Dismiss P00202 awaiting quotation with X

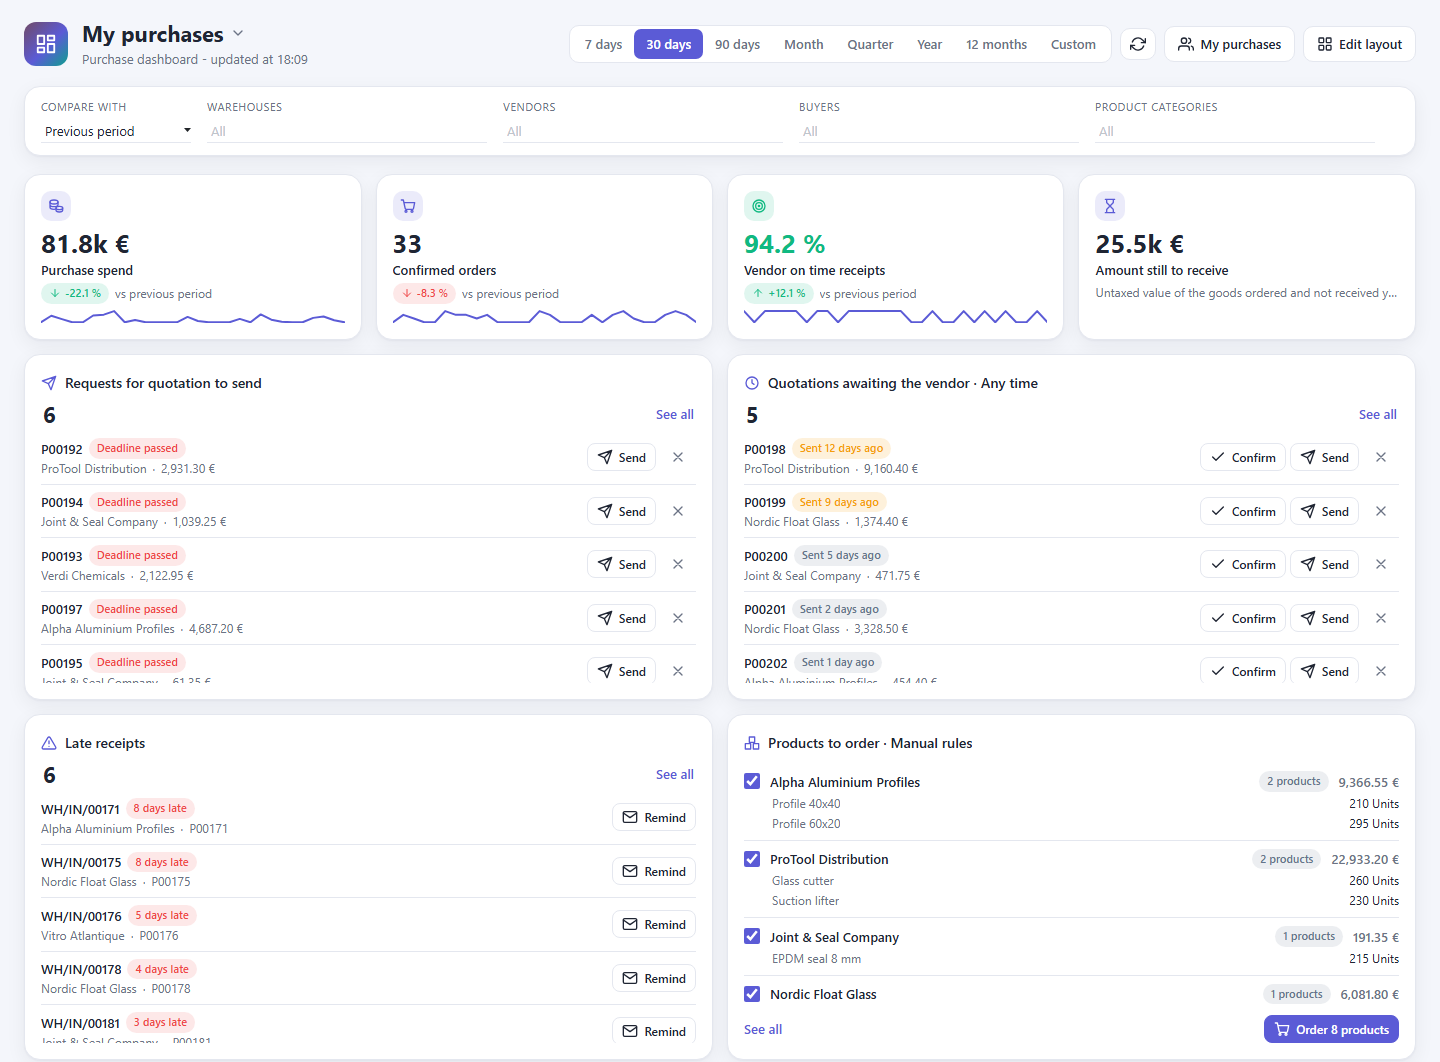[x=1381, y=671]
